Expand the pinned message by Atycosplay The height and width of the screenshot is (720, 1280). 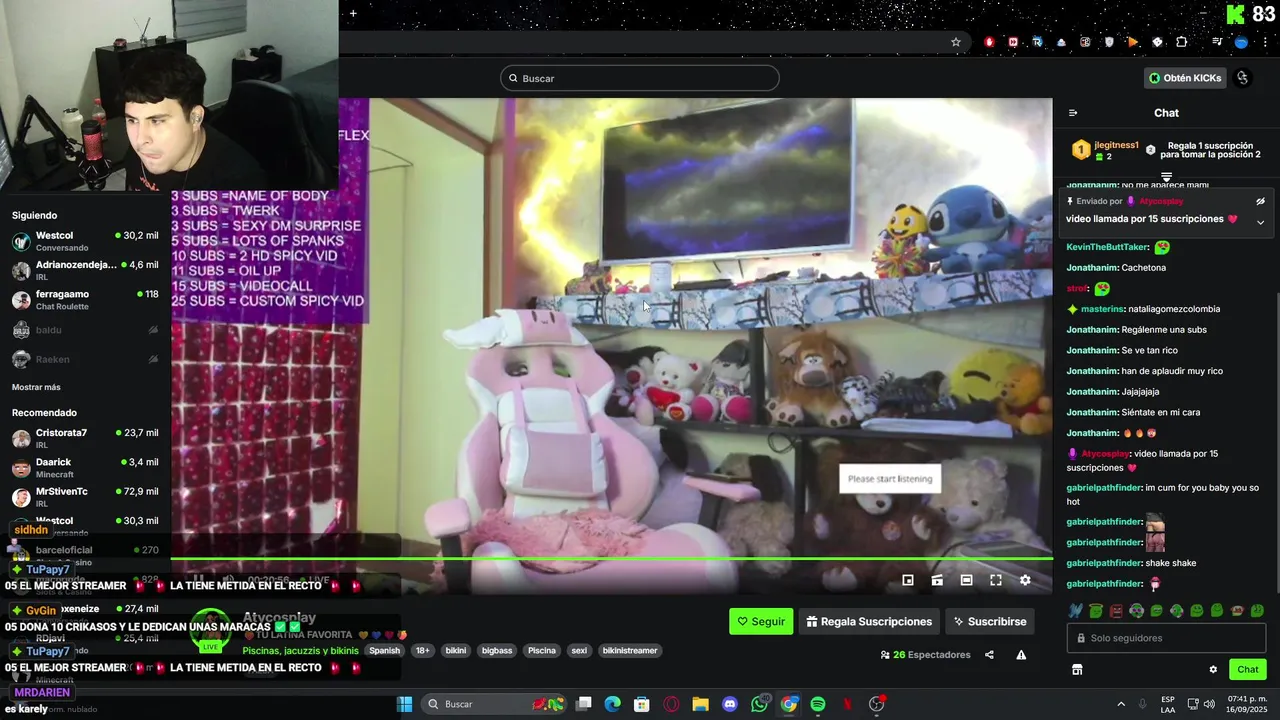(1260, 222)
